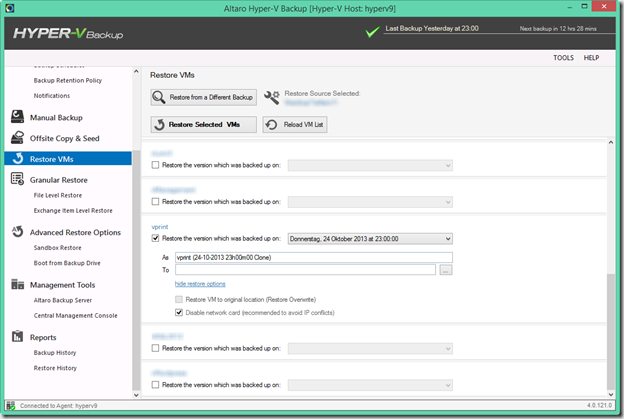This screenshot has height=419, width=624.
Task: Click Reload VM List button
Action: 295,125
